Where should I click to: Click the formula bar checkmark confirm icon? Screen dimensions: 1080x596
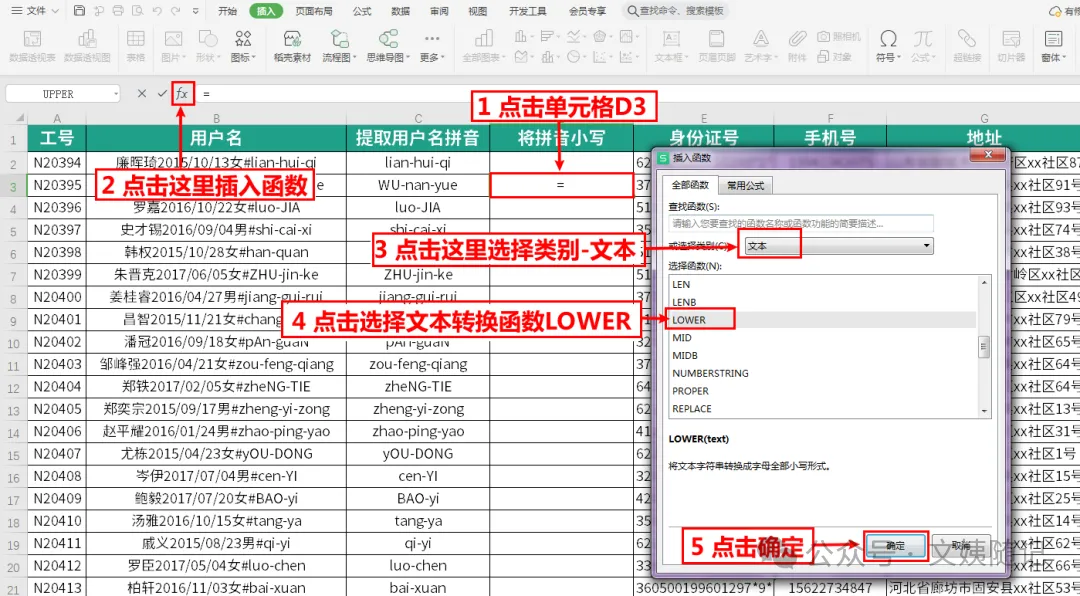pos(162,94)
